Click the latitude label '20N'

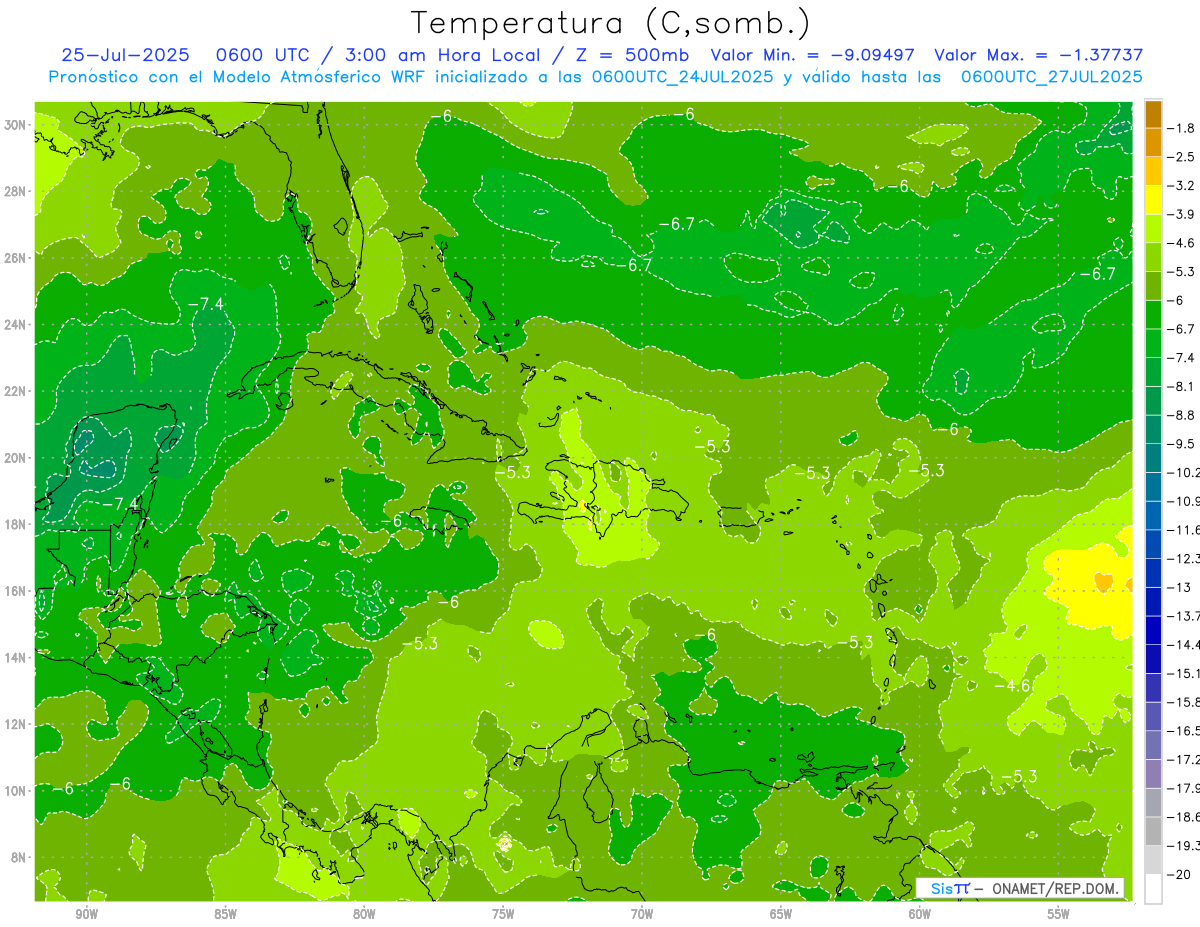click(x=16, y=458)
